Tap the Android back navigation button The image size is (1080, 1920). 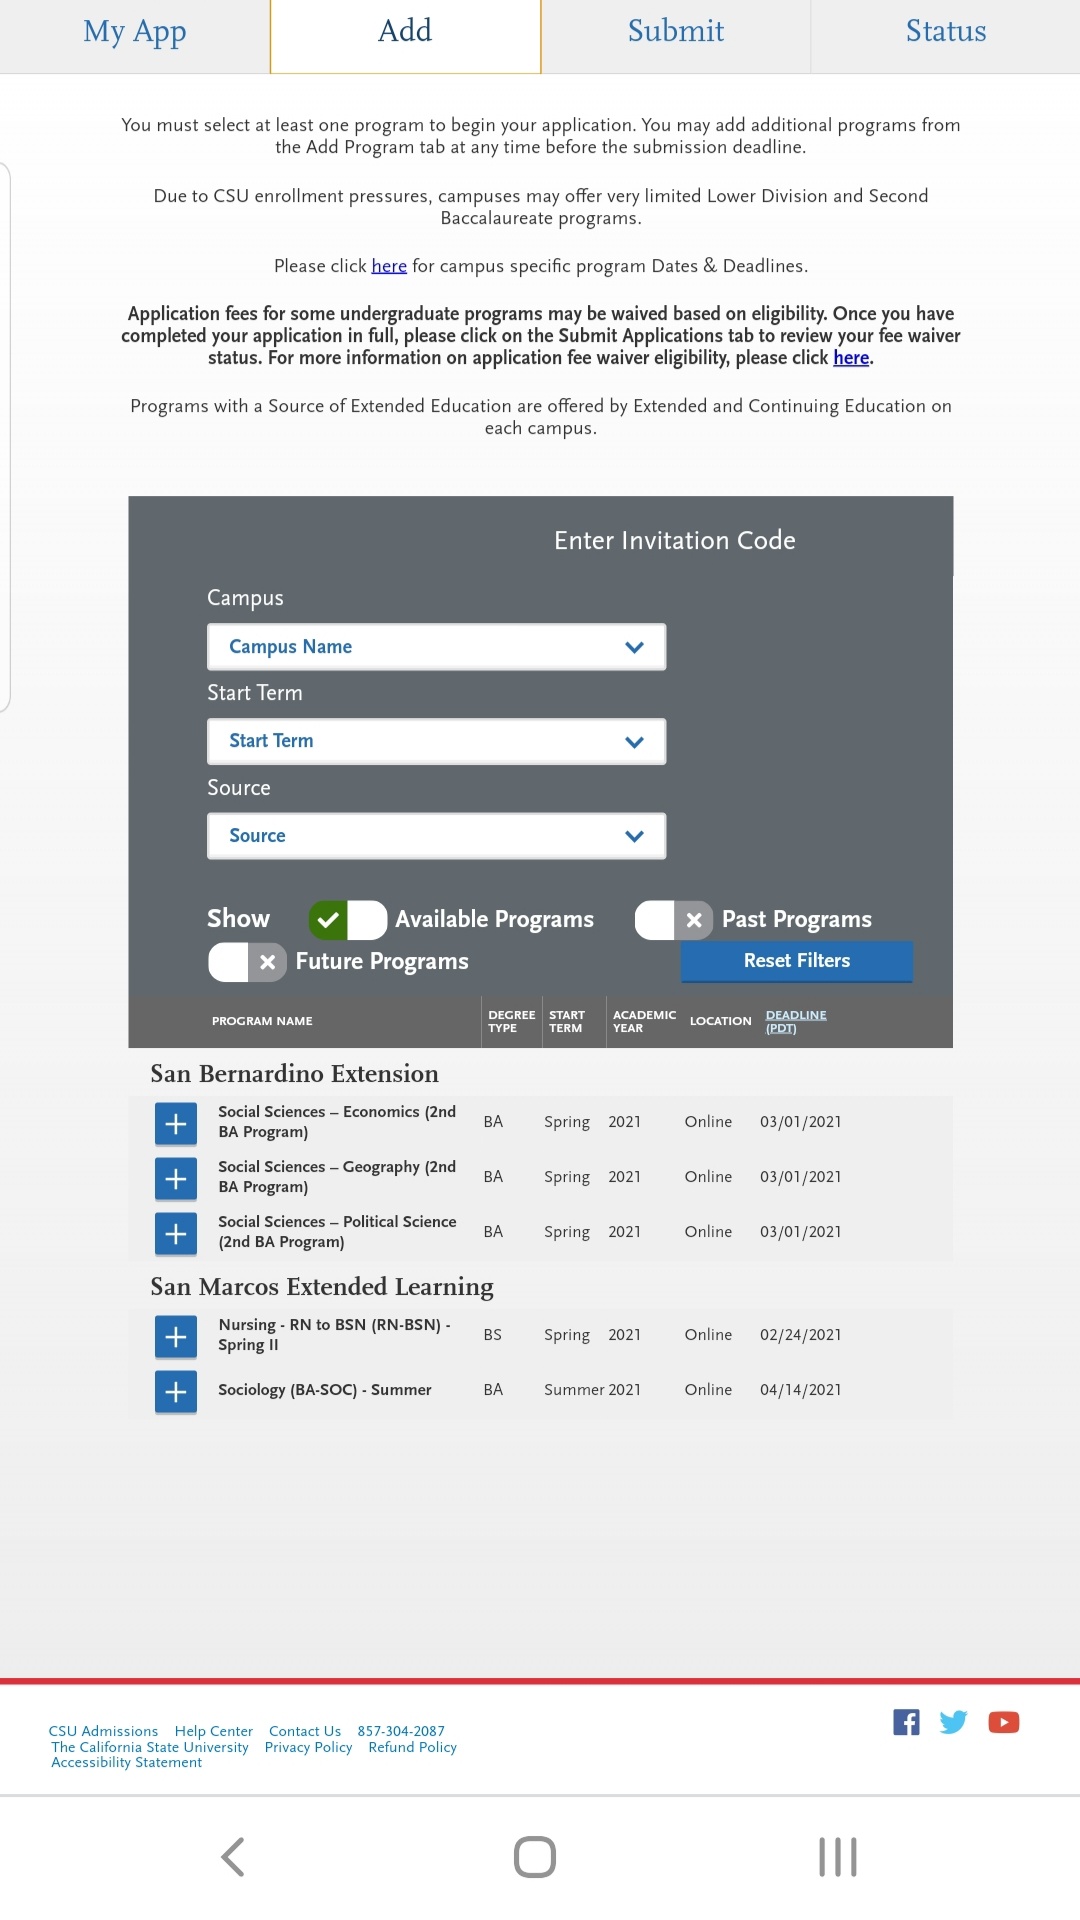[x=233, y=1857]
